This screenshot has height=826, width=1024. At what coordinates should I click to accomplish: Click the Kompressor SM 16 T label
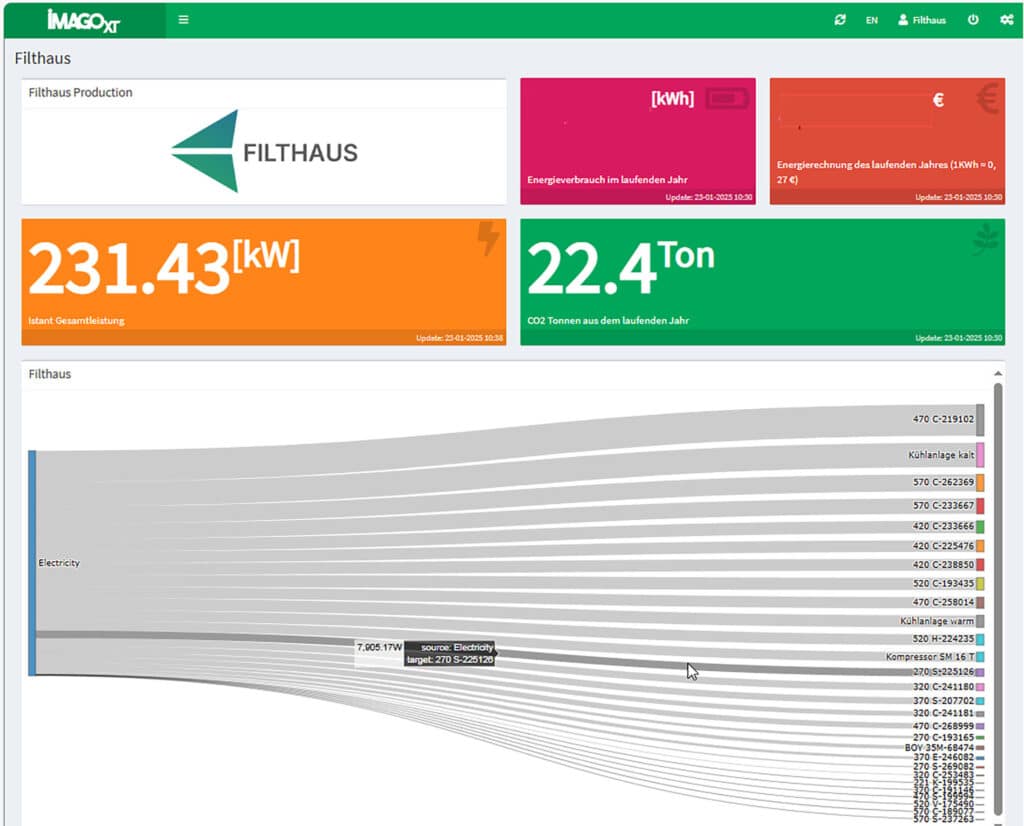point(929,657)
